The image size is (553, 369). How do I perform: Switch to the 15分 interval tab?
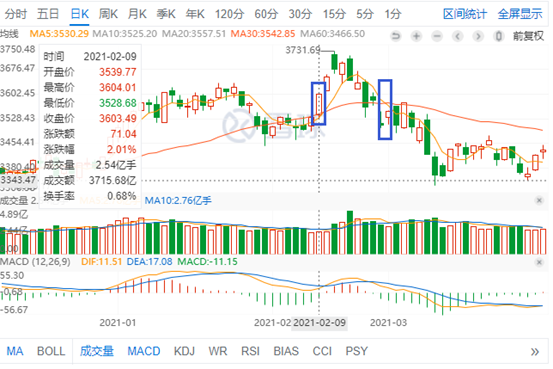tap(334, 14)
